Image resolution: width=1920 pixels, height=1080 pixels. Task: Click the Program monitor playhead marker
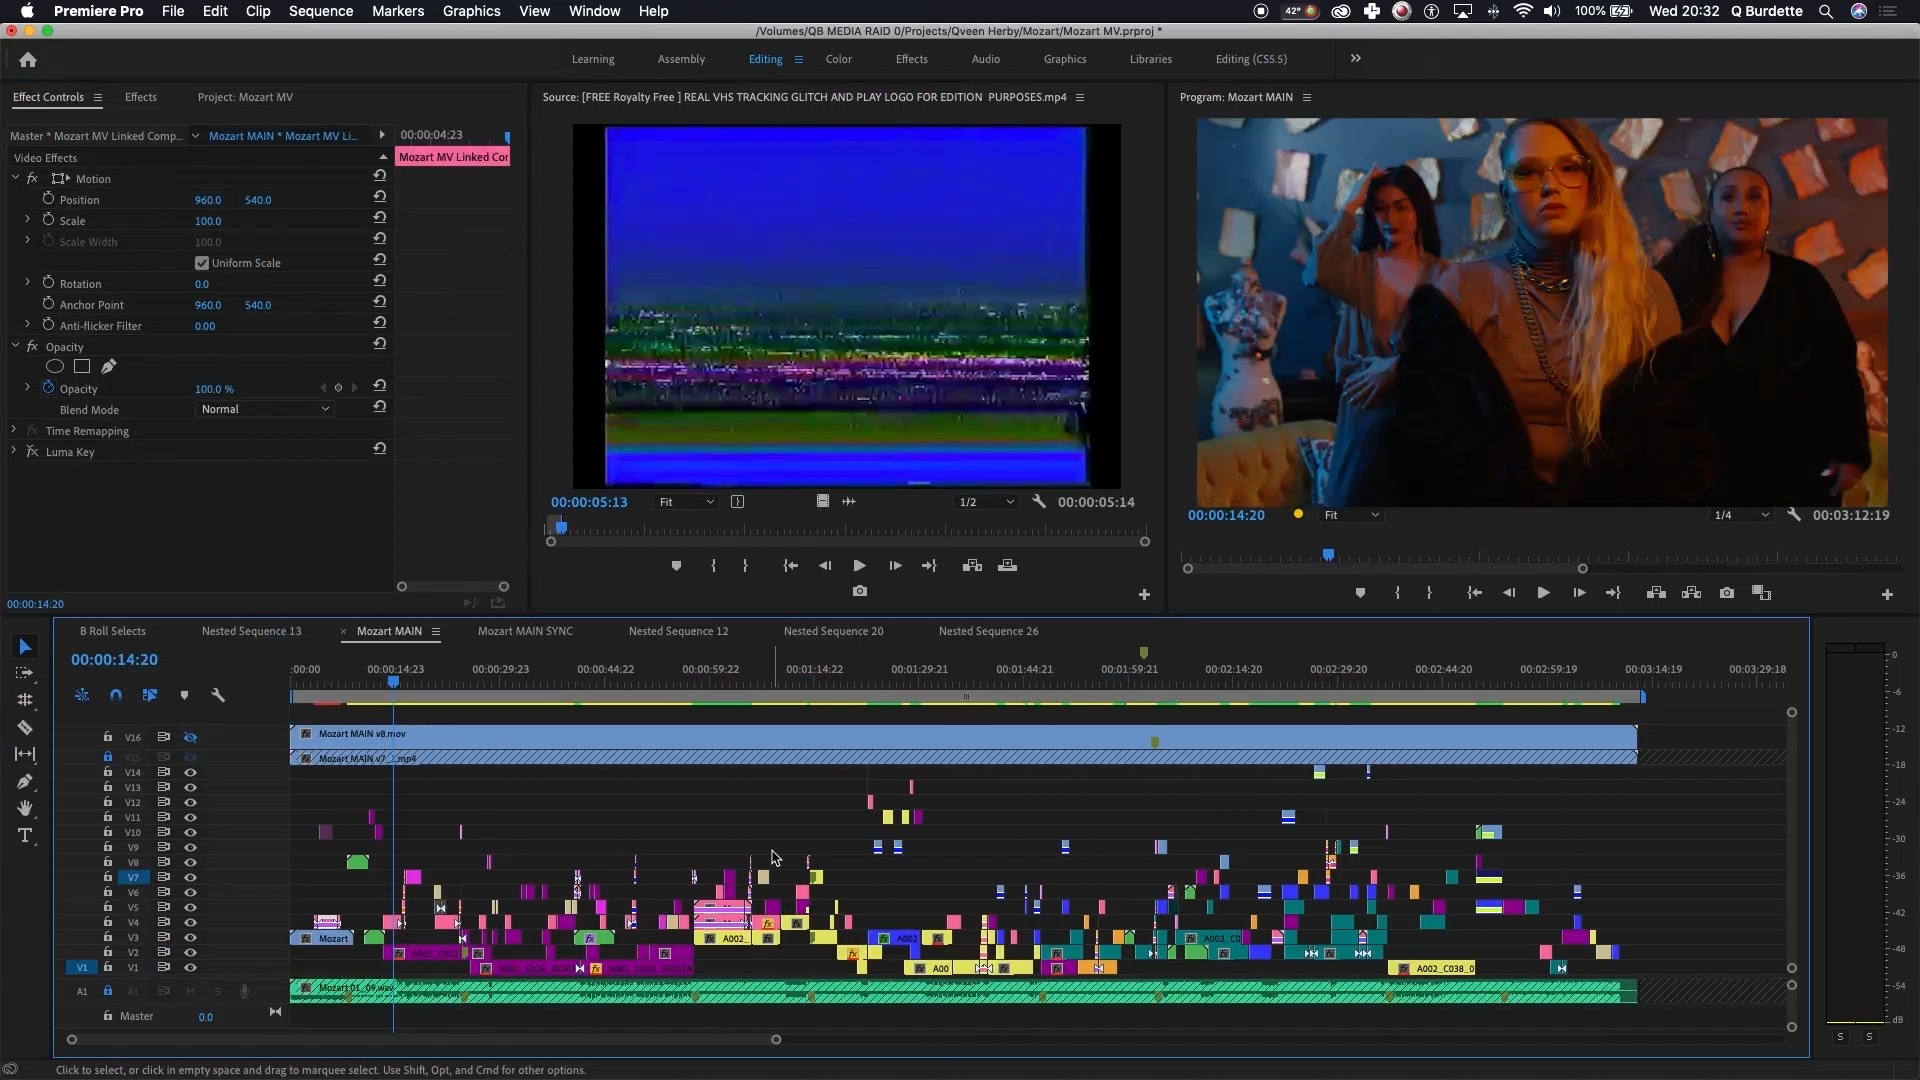pos(1328,554)
